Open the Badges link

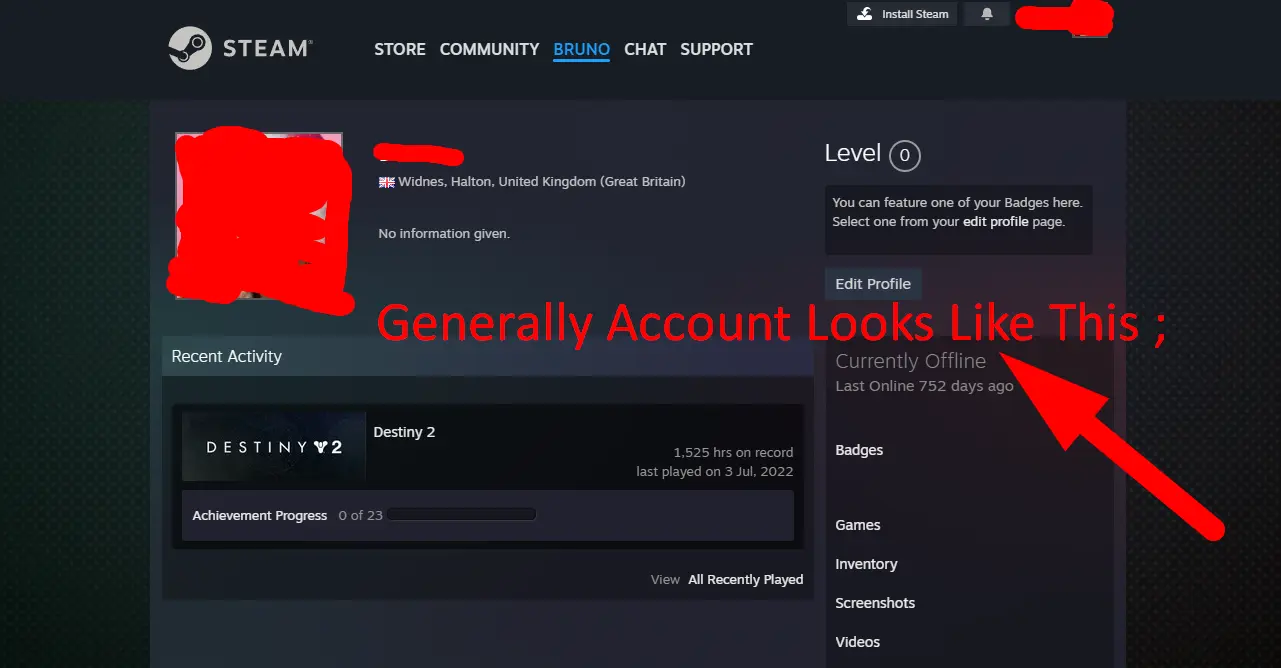click(859, 450)
